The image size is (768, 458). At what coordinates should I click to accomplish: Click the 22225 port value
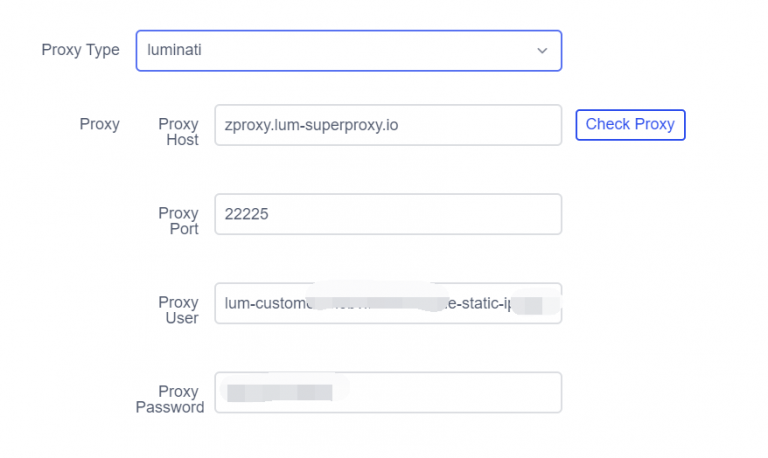pos(246,214)
